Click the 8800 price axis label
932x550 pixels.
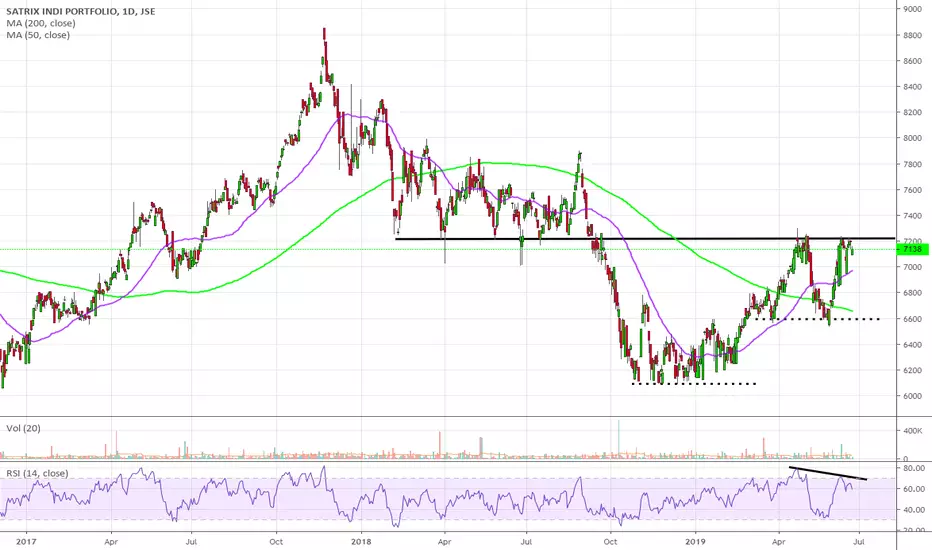pos(912,35)
